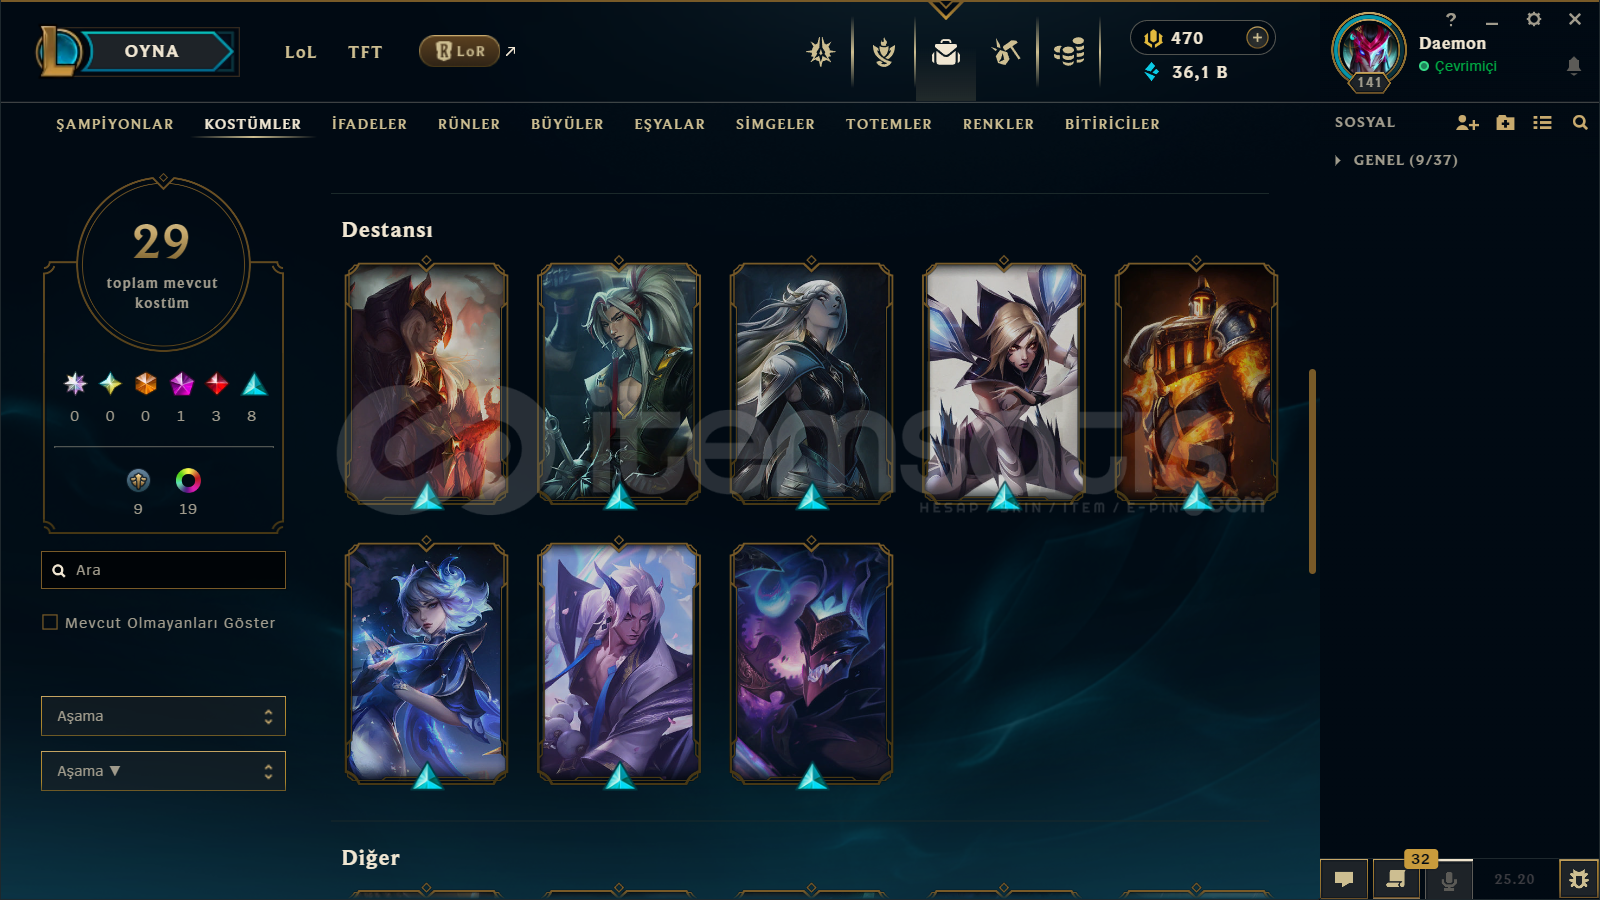Open the Aşama ▼ sort dropdown
1600x900 pixels.
point(163,771)
